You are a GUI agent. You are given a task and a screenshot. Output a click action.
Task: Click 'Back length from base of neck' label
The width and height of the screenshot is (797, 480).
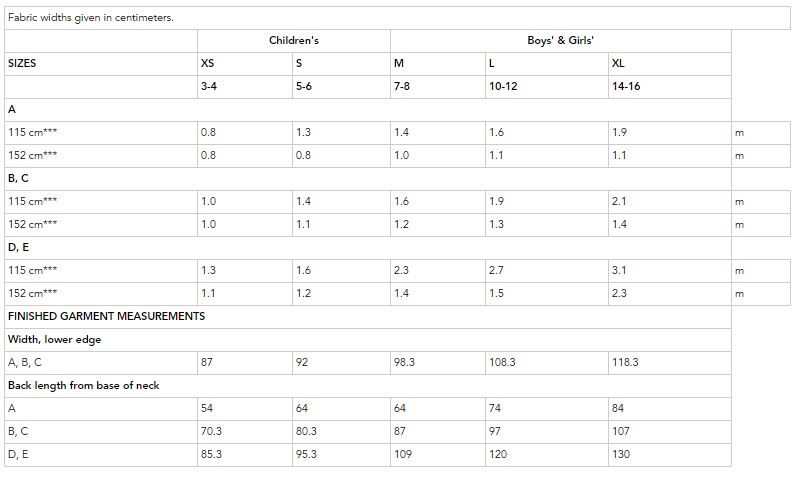[x=83, y=385]
